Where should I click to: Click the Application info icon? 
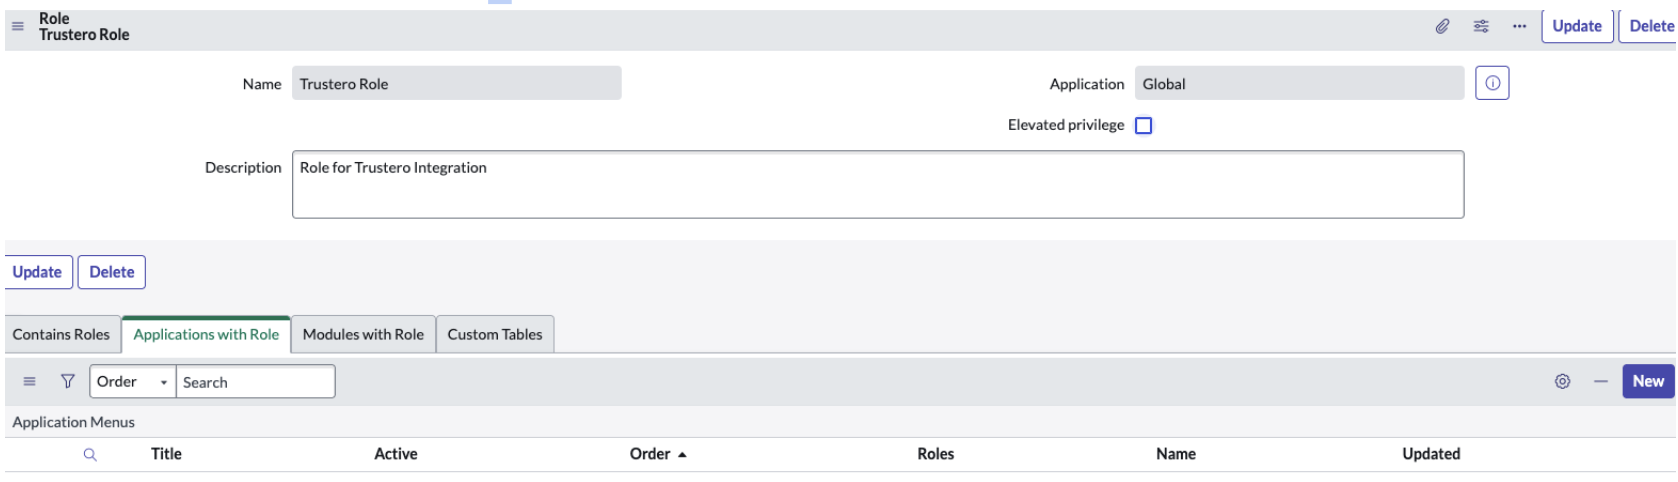point(1491,84)
